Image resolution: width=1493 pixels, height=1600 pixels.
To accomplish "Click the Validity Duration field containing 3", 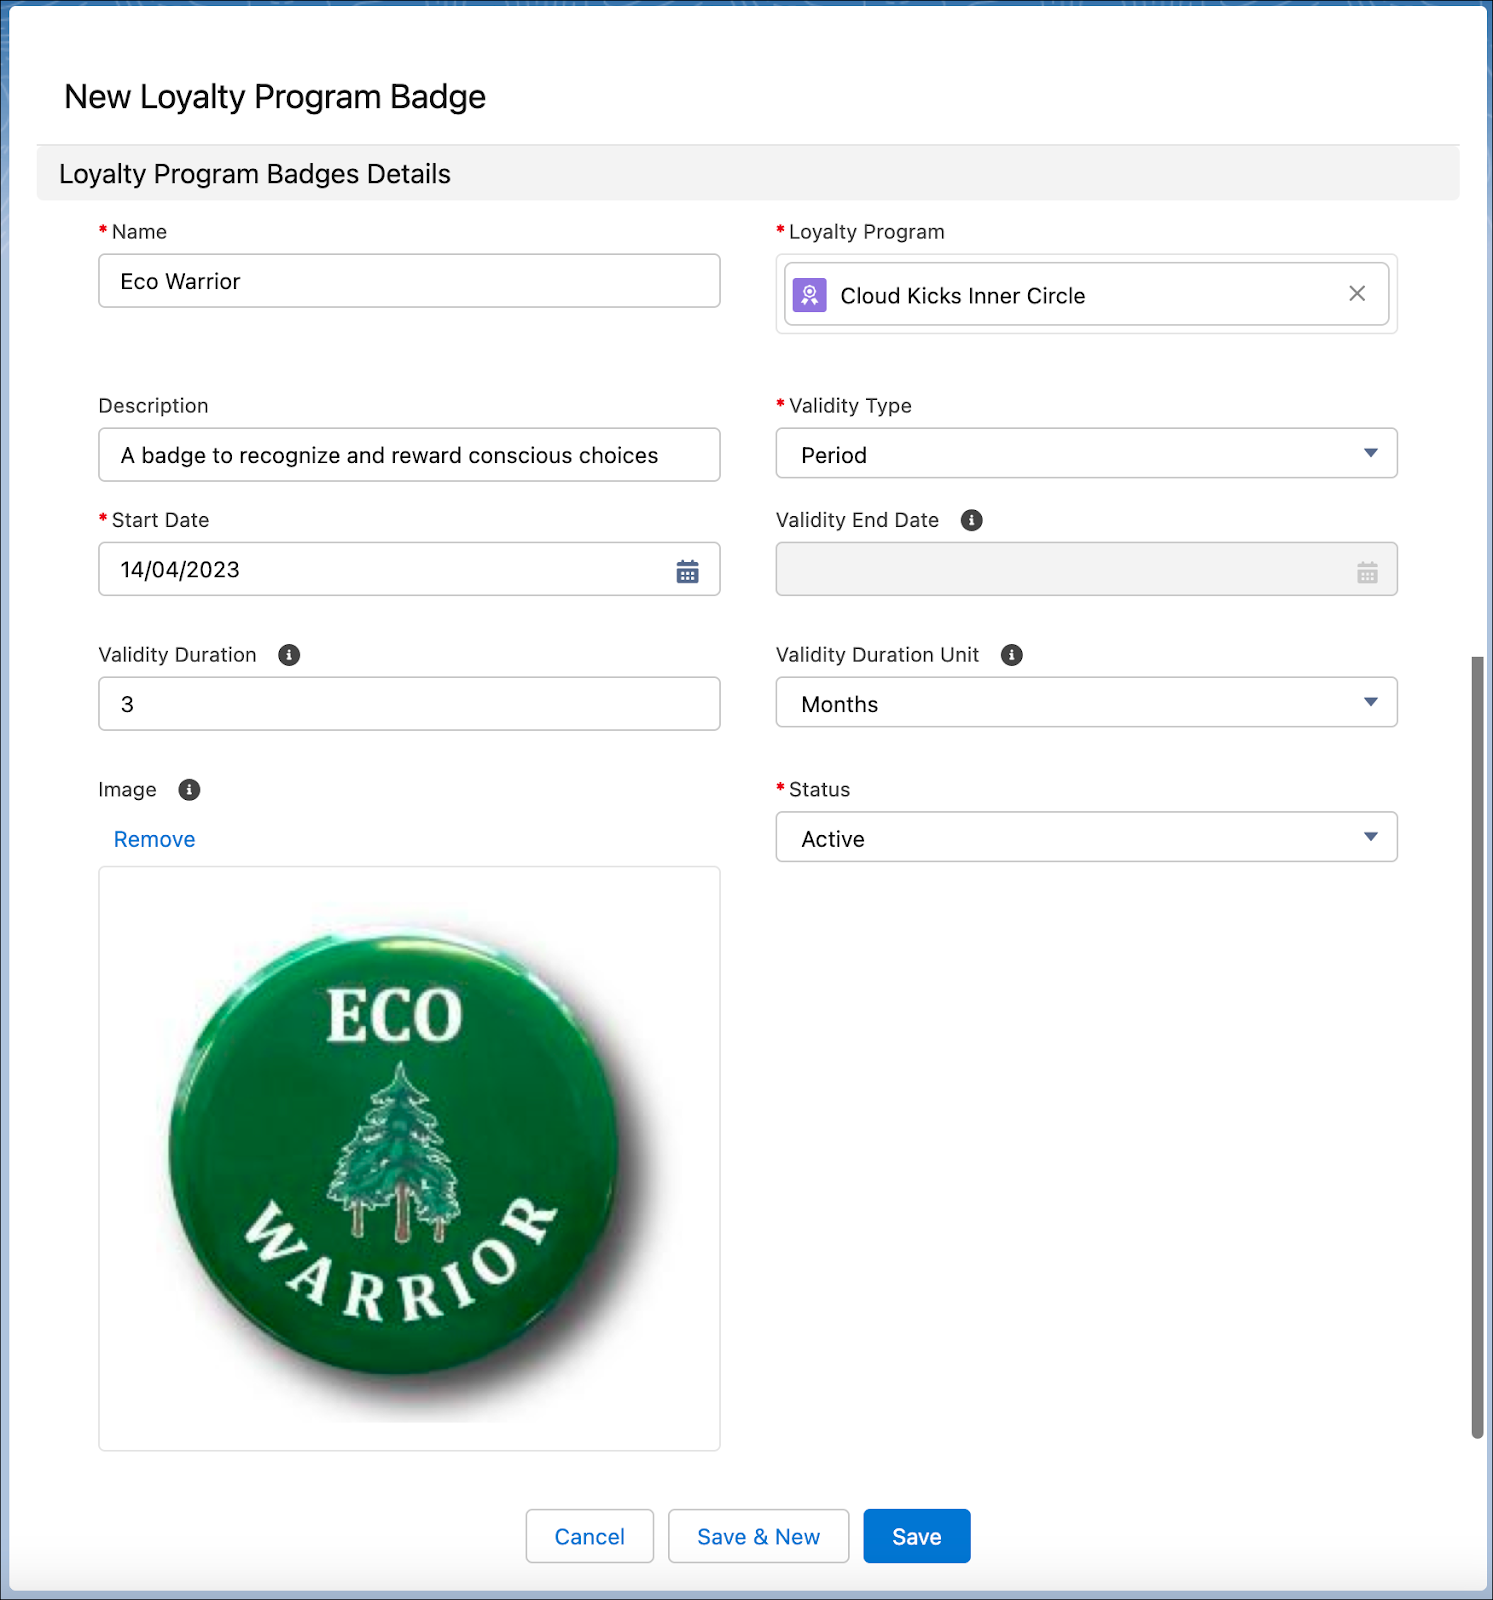I will tap(409, 704).
